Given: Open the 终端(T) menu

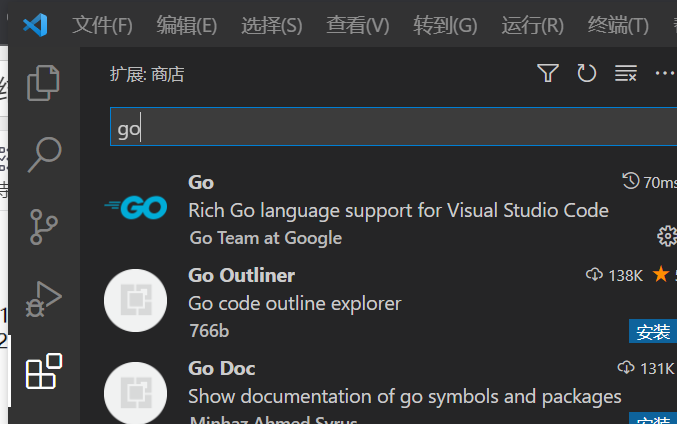Looking at the screenshot, I should point(618,25).
